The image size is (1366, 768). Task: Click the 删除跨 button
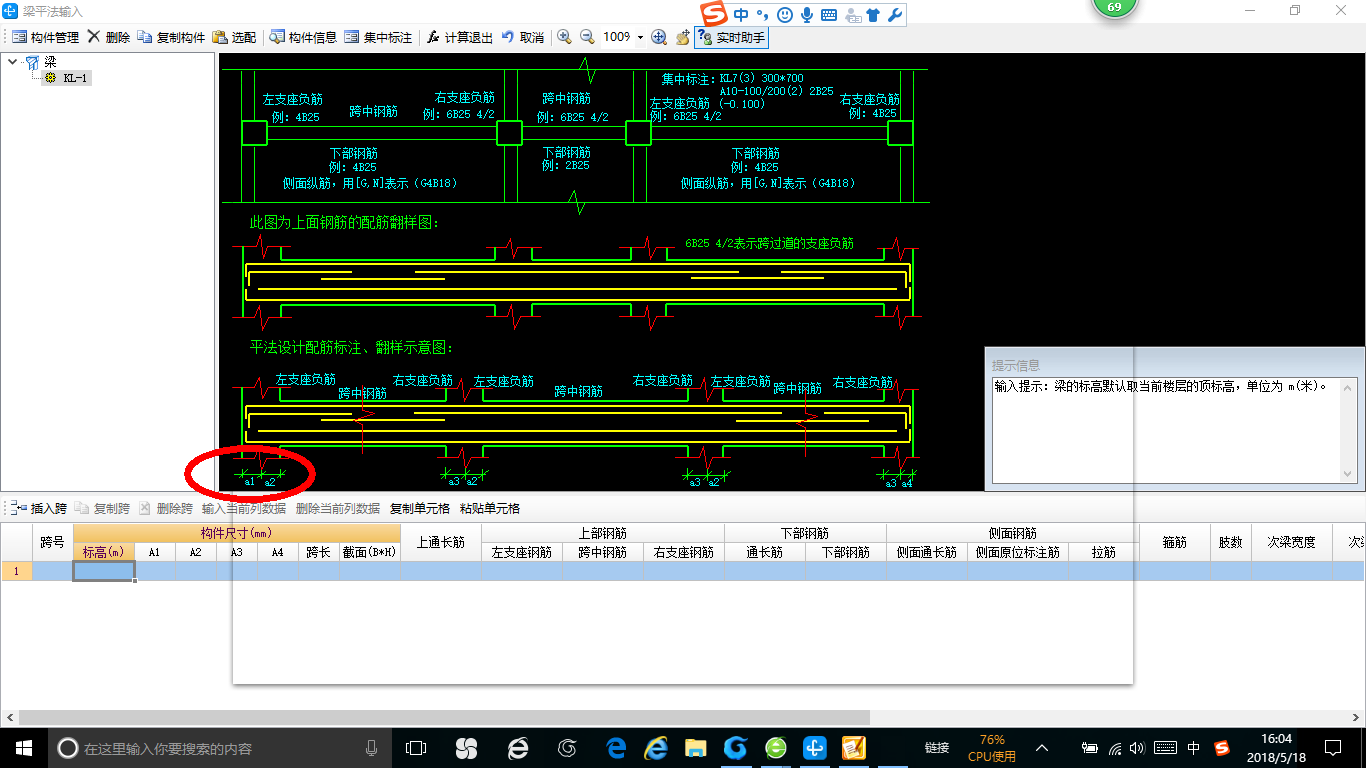165,508
